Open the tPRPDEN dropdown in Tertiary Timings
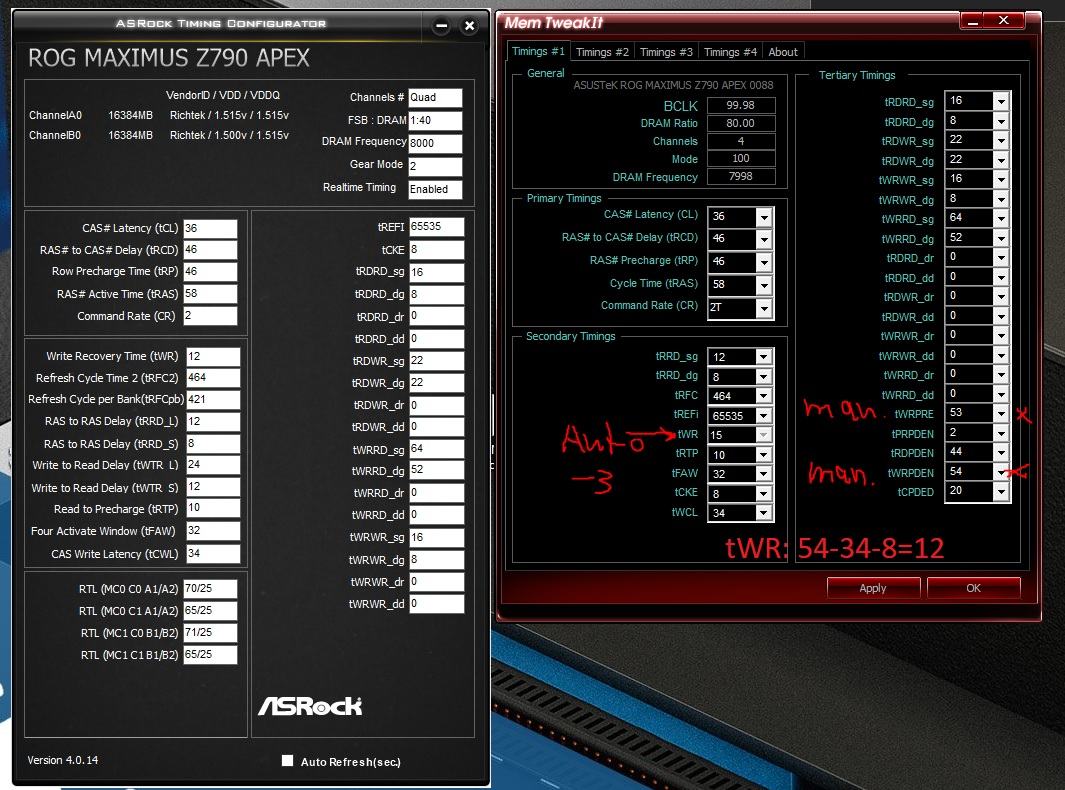Viewport: 1065px width, 790px height. pos(1001,433)
